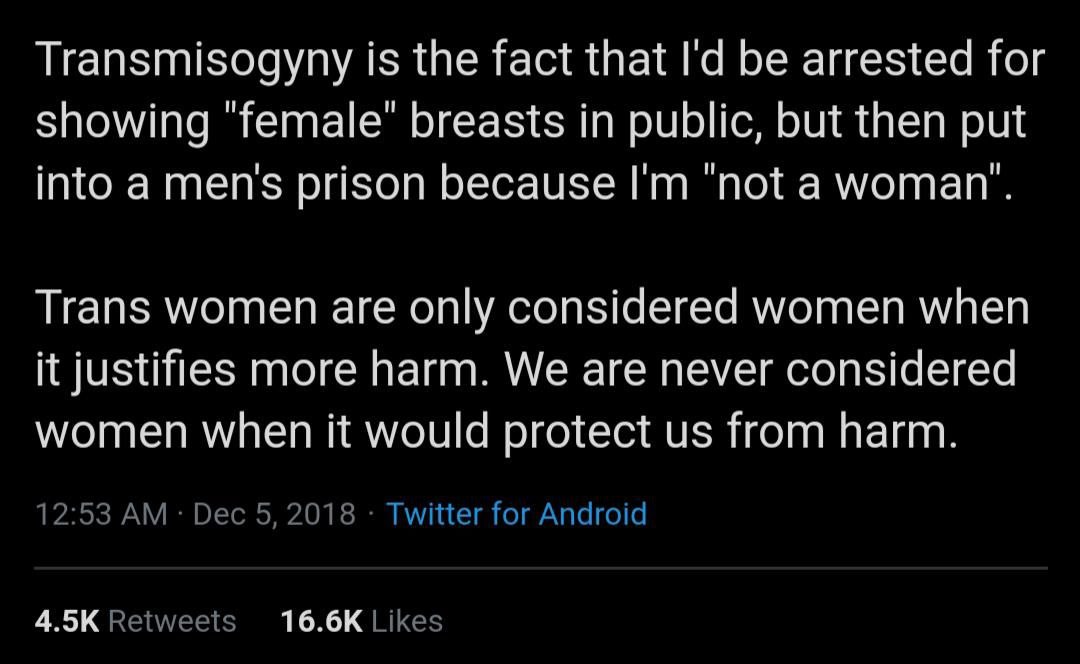Click the line starting "it justifies more harm"
This screenshot has width=1080, height=664.
tap(525, 370)
